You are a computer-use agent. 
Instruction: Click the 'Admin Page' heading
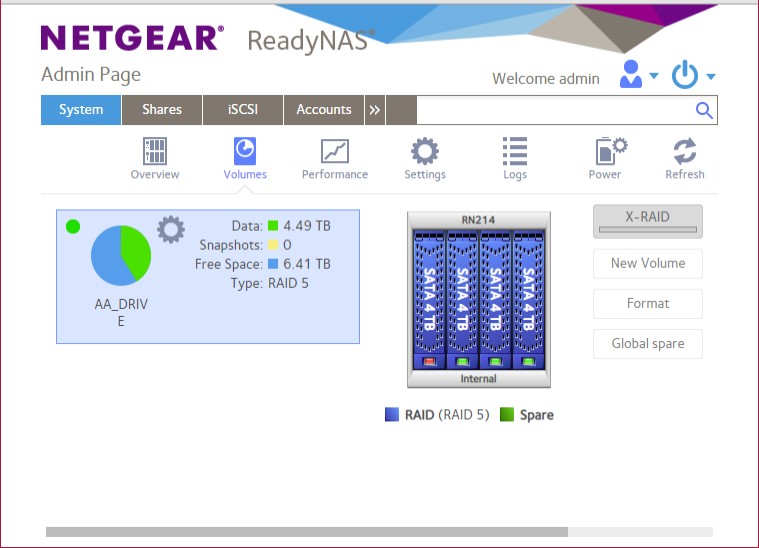(91, 75)
